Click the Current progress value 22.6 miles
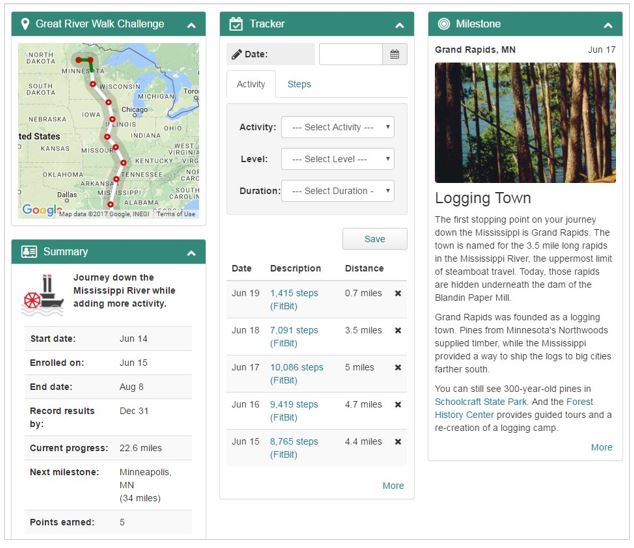 (141, 448)
